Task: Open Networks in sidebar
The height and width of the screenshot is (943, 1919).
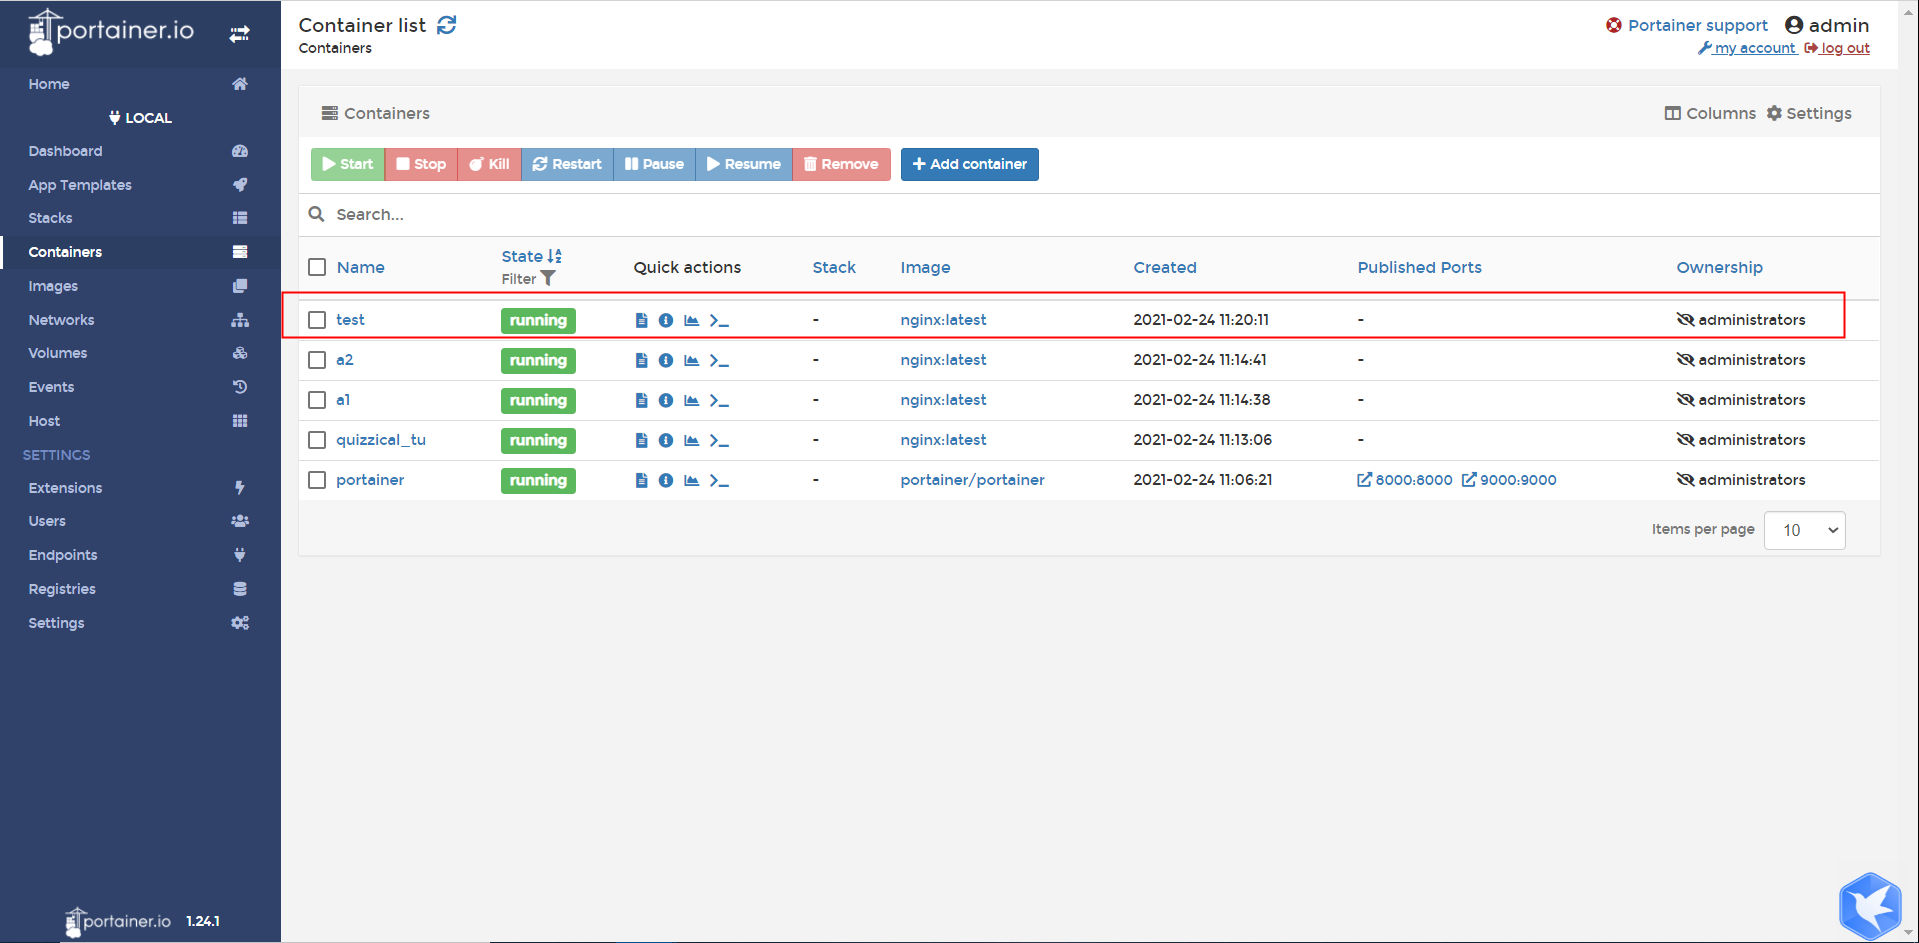Action: click(139, 320)
